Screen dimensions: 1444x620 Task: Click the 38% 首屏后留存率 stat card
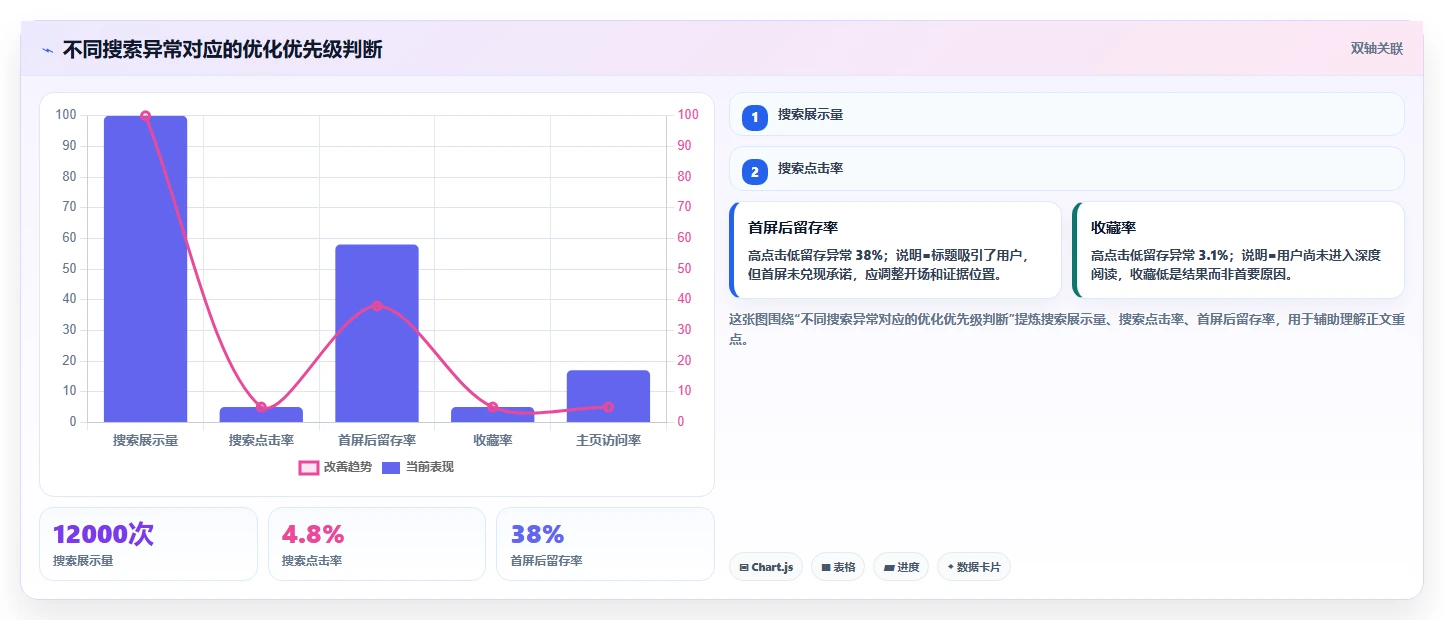coord(605,544)
